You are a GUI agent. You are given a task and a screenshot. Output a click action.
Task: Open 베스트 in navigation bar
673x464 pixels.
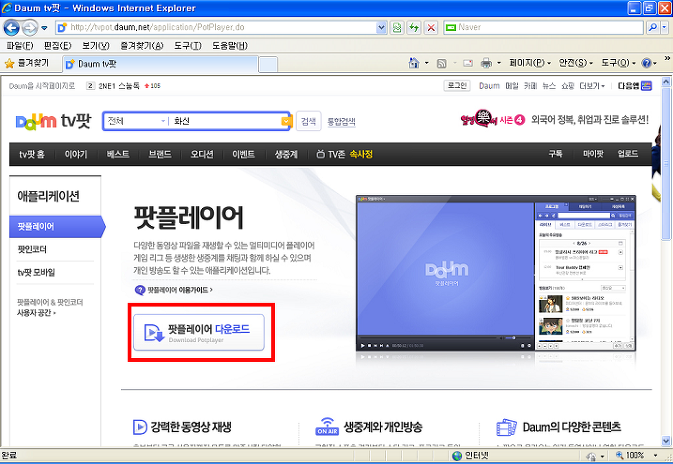coord(118,154)
